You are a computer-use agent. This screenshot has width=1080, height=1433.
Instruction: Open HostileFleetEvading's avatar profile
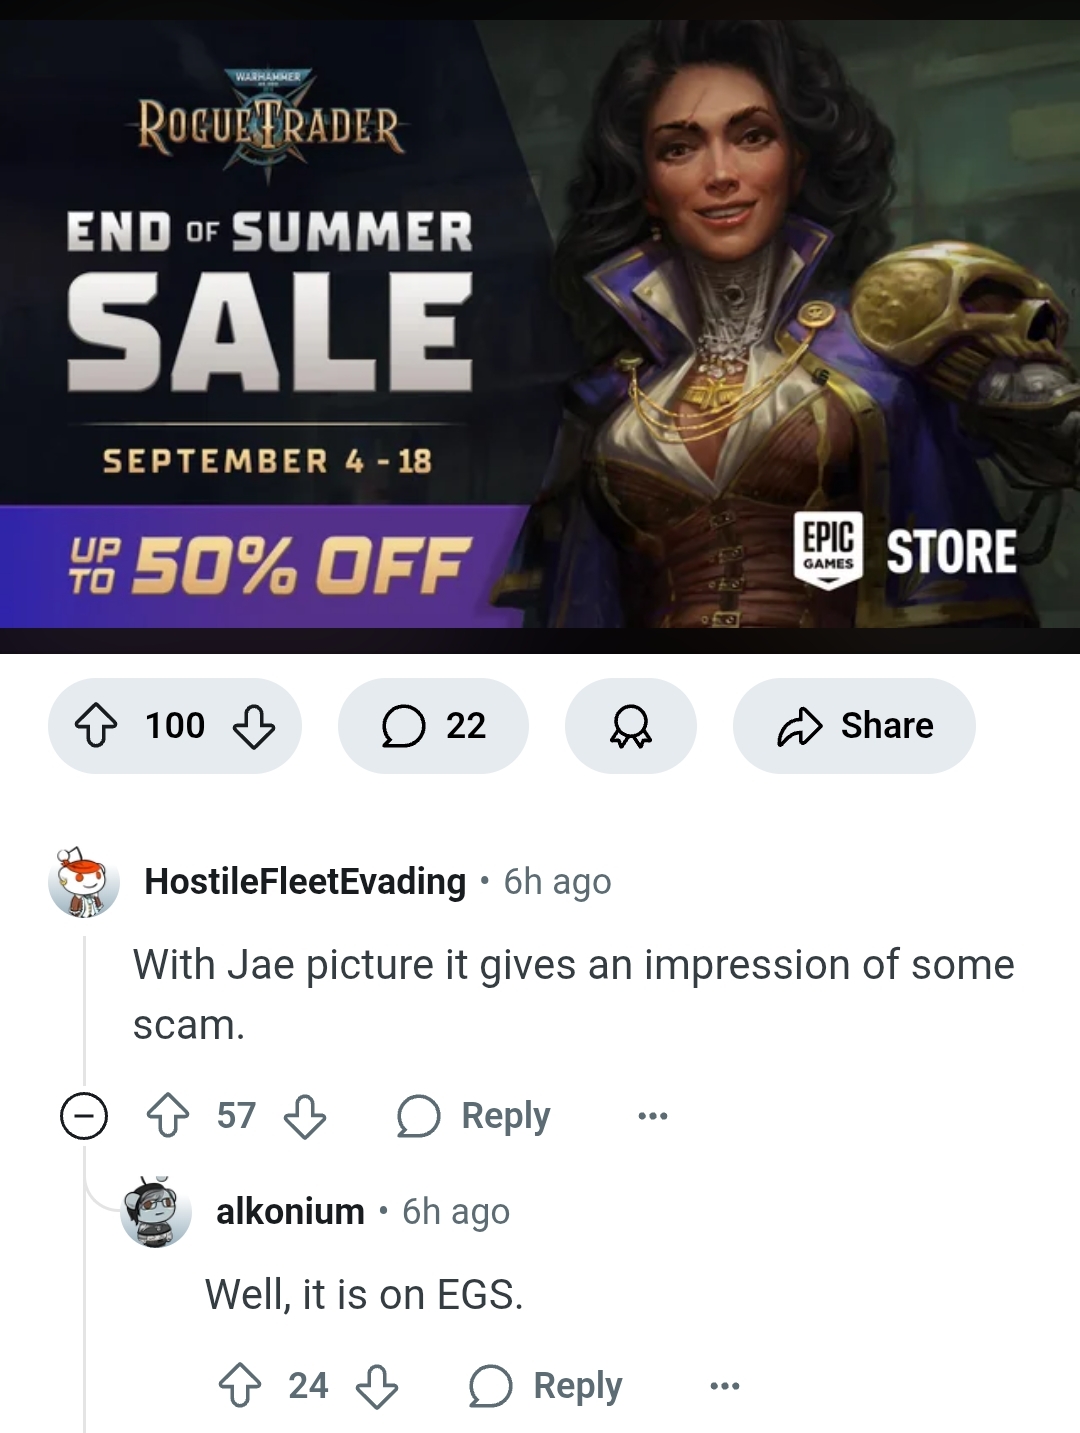coord(84,882)
